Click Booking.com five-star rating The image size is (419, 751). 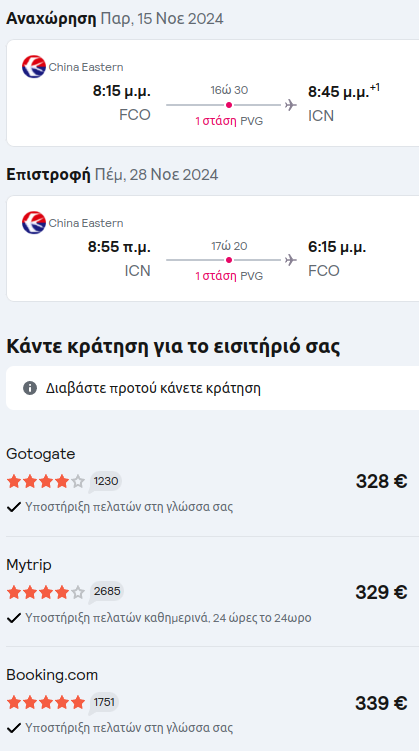46,703
